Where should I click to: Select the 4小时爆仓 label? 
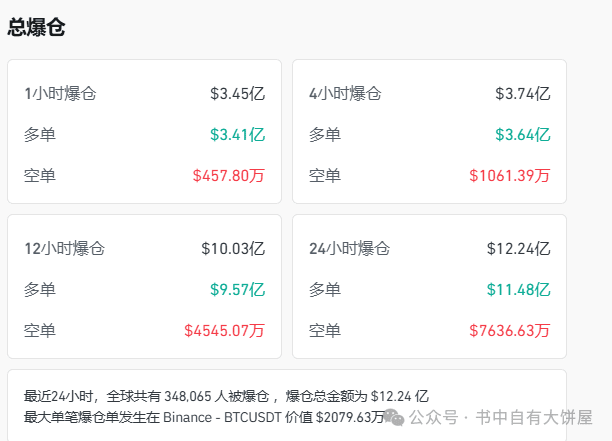click(x=345, y=94)
